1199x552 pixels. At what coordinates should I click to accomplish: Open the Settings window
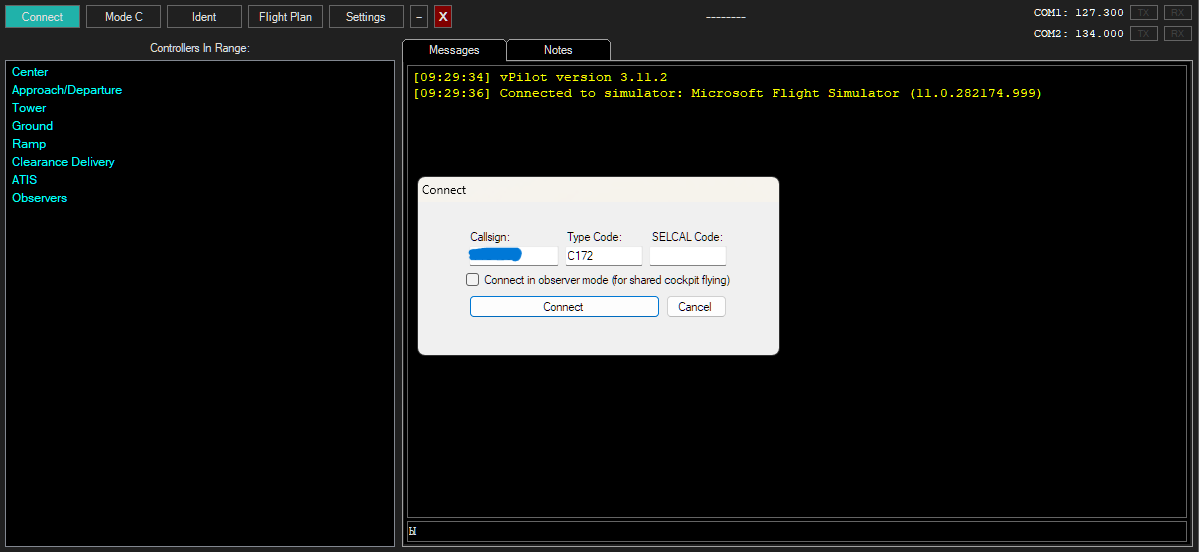pos(366,17)
